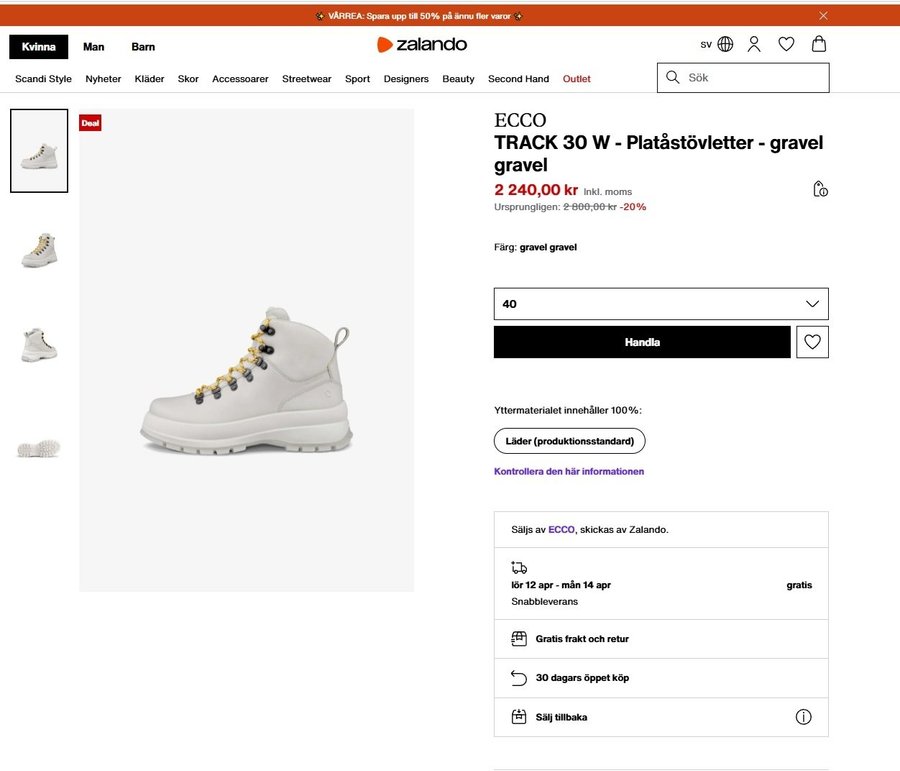The height and width of the screenshot is (771, 900).
Task: Click the Läder (produktionsstandard) chip
Action: (x=569, y=441)
